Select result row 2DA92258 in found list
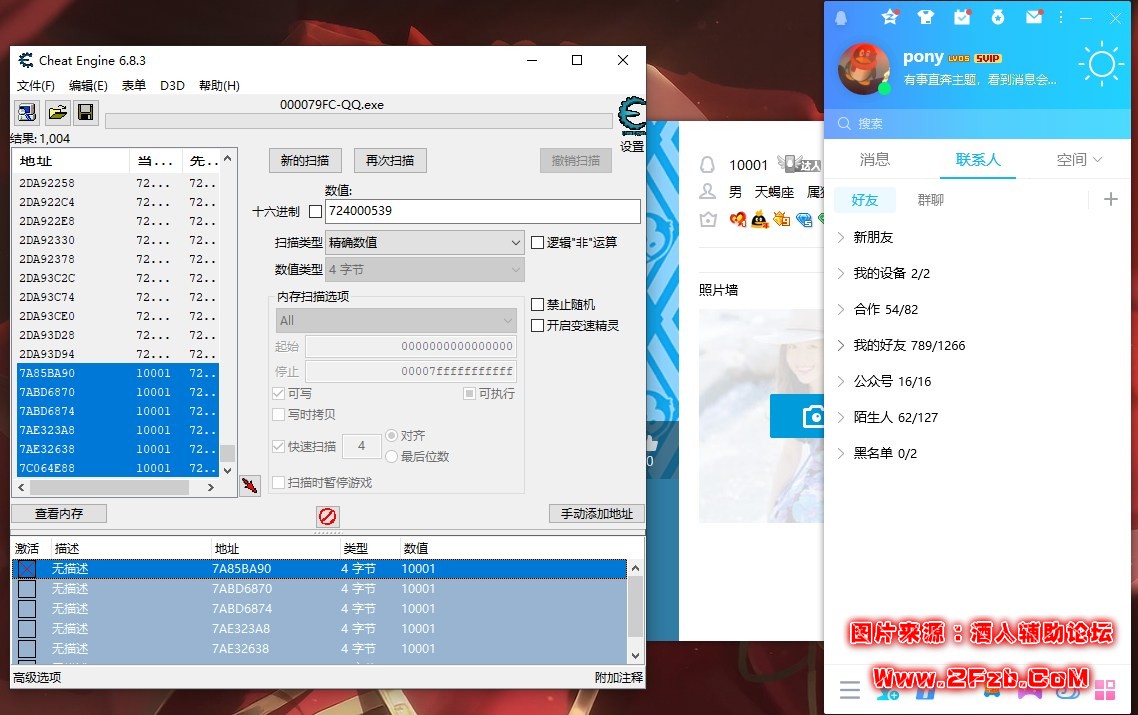 [x=117, y=183]
